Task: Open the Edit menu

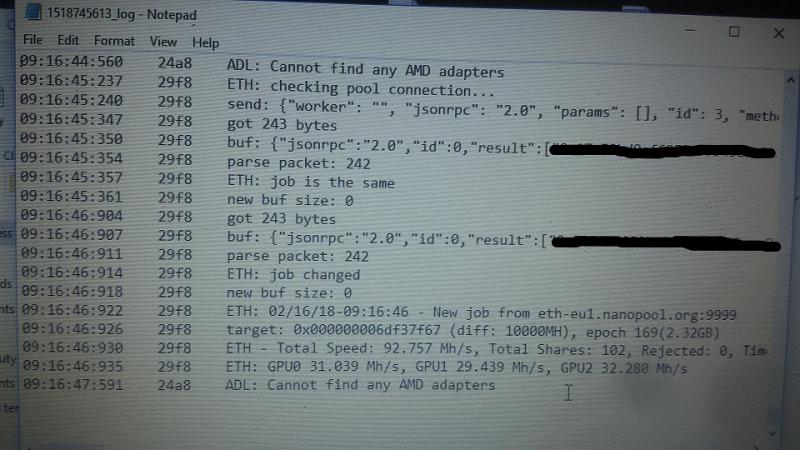Action: (68, 40)
